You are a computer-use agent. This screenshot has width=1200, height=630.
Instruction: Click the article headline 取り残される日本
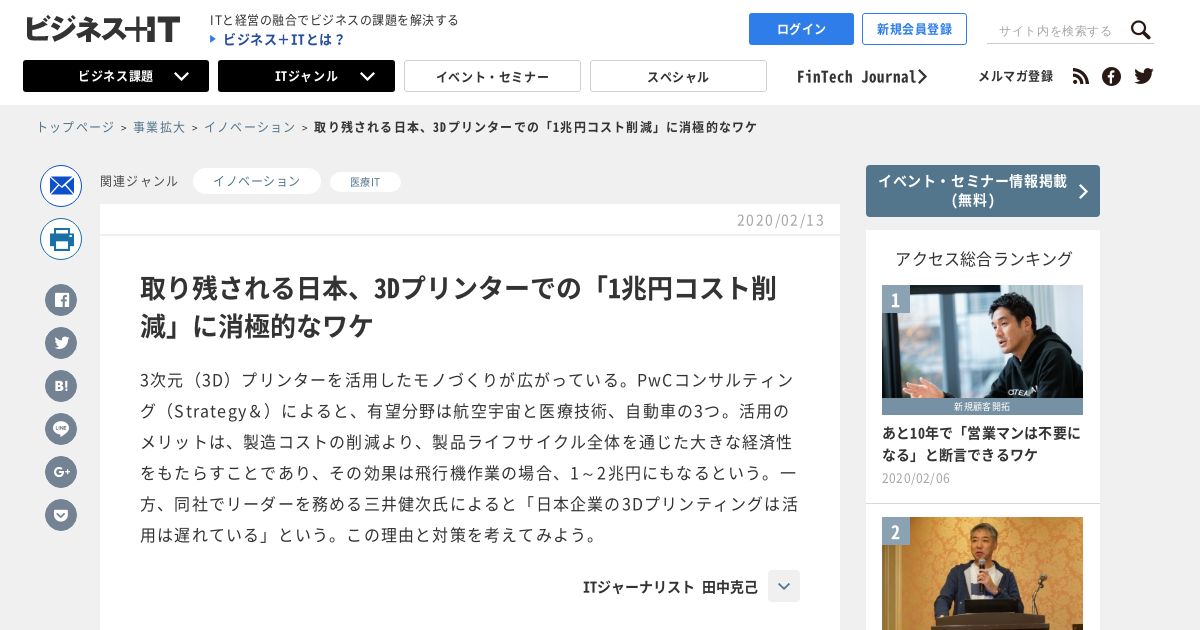[x=459, y=307]
